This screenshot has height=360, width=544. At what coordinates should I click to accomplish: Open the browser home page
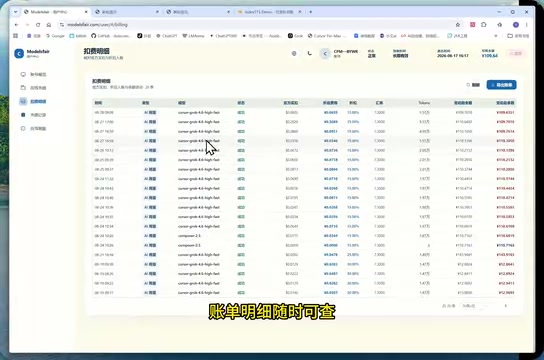point(49,25)
